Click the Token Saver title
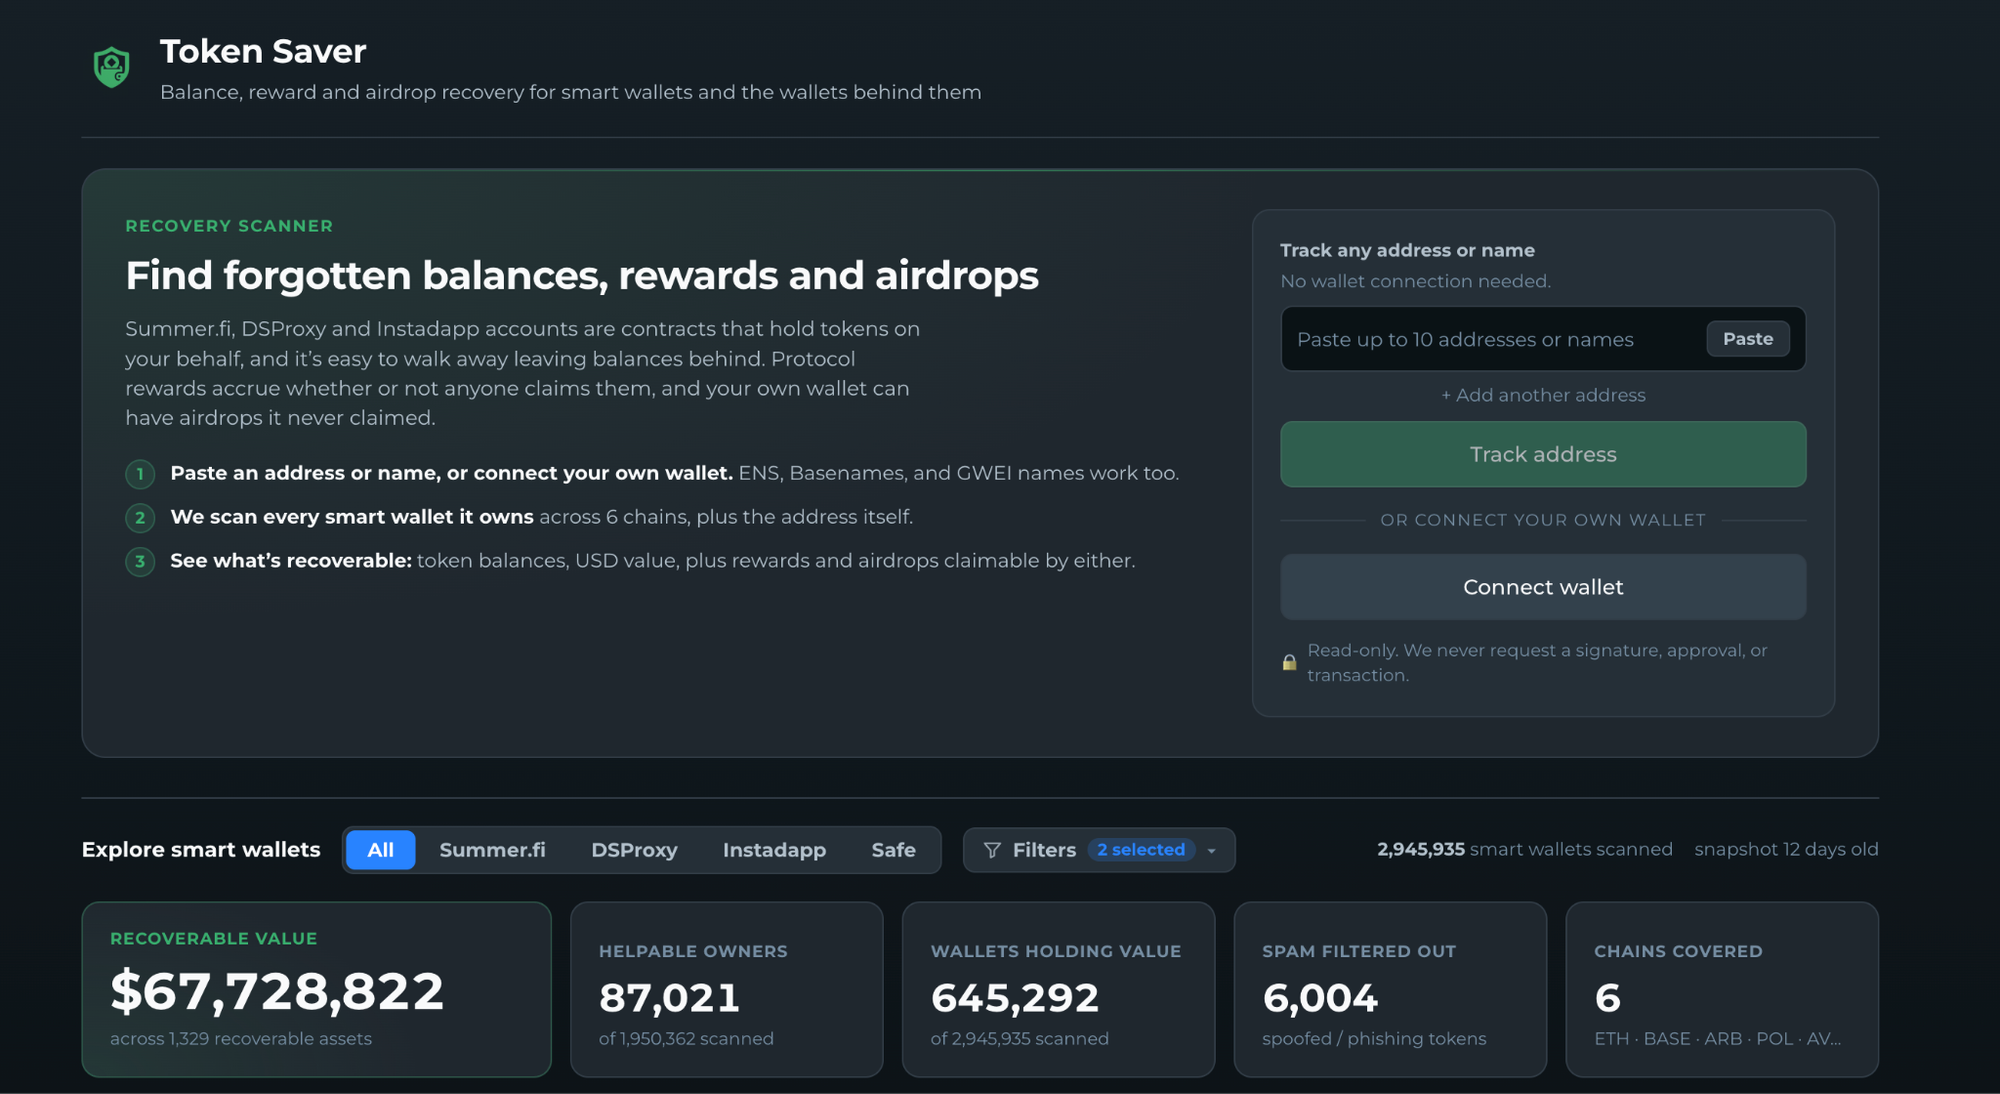The height and width of the screenshot is (1094, 2000). (x=263, y=51)
